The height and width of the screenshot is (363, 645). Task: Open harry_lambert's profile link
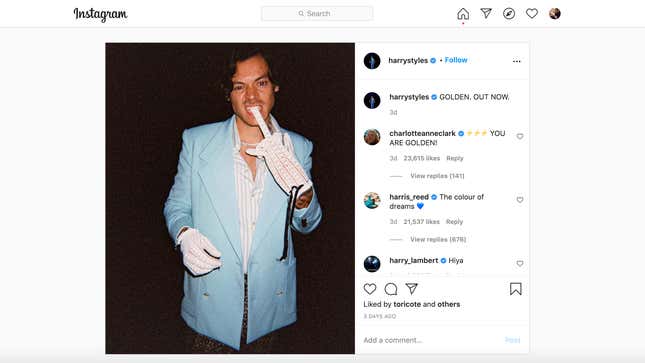pyautogui.click(x=413, y=261)
